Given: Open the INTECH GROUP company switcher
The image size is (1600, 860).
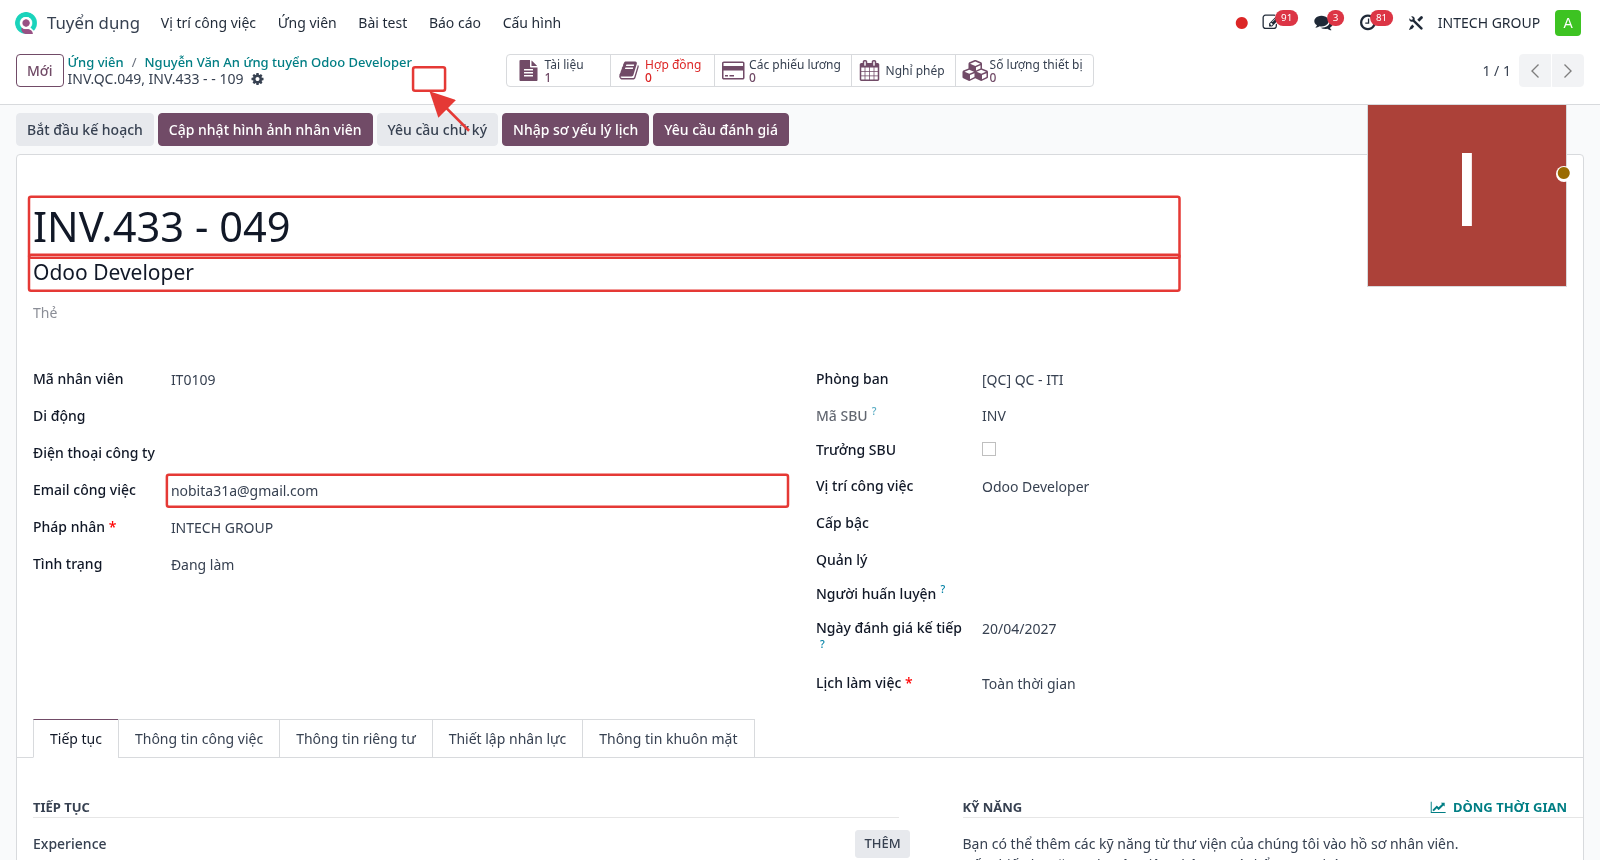Looking at the screenshot, I should (1488, 23).
